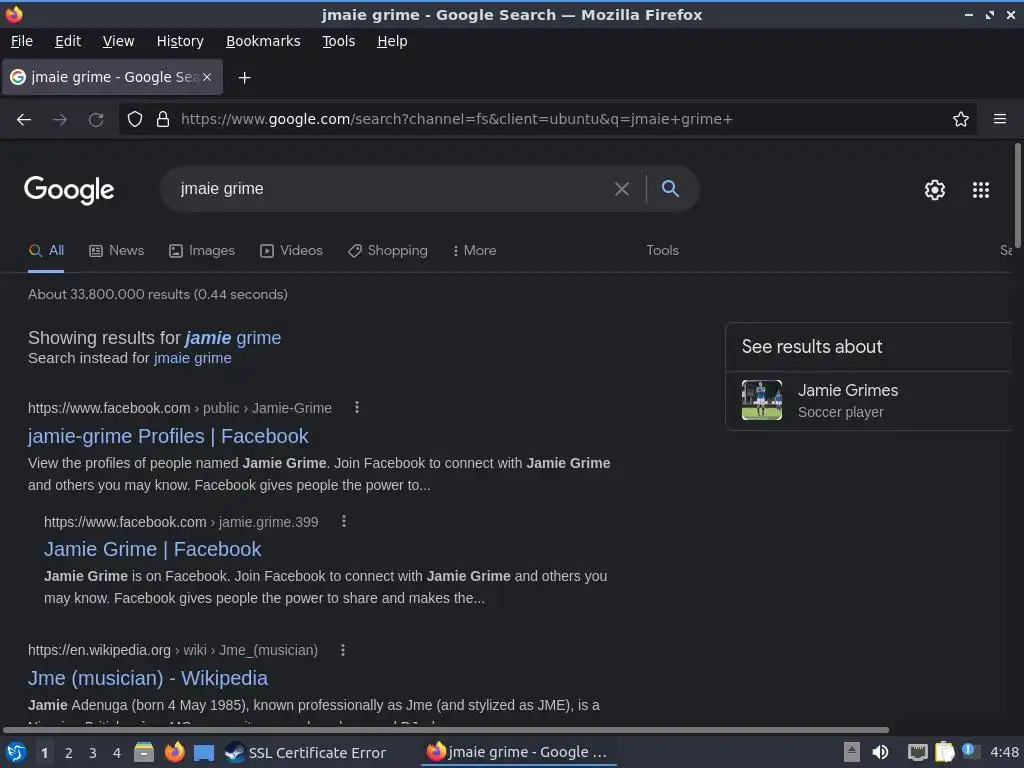This screenshot has width=1024, height=768.
Task: Go back to the previous page
Action: (24, 120)
